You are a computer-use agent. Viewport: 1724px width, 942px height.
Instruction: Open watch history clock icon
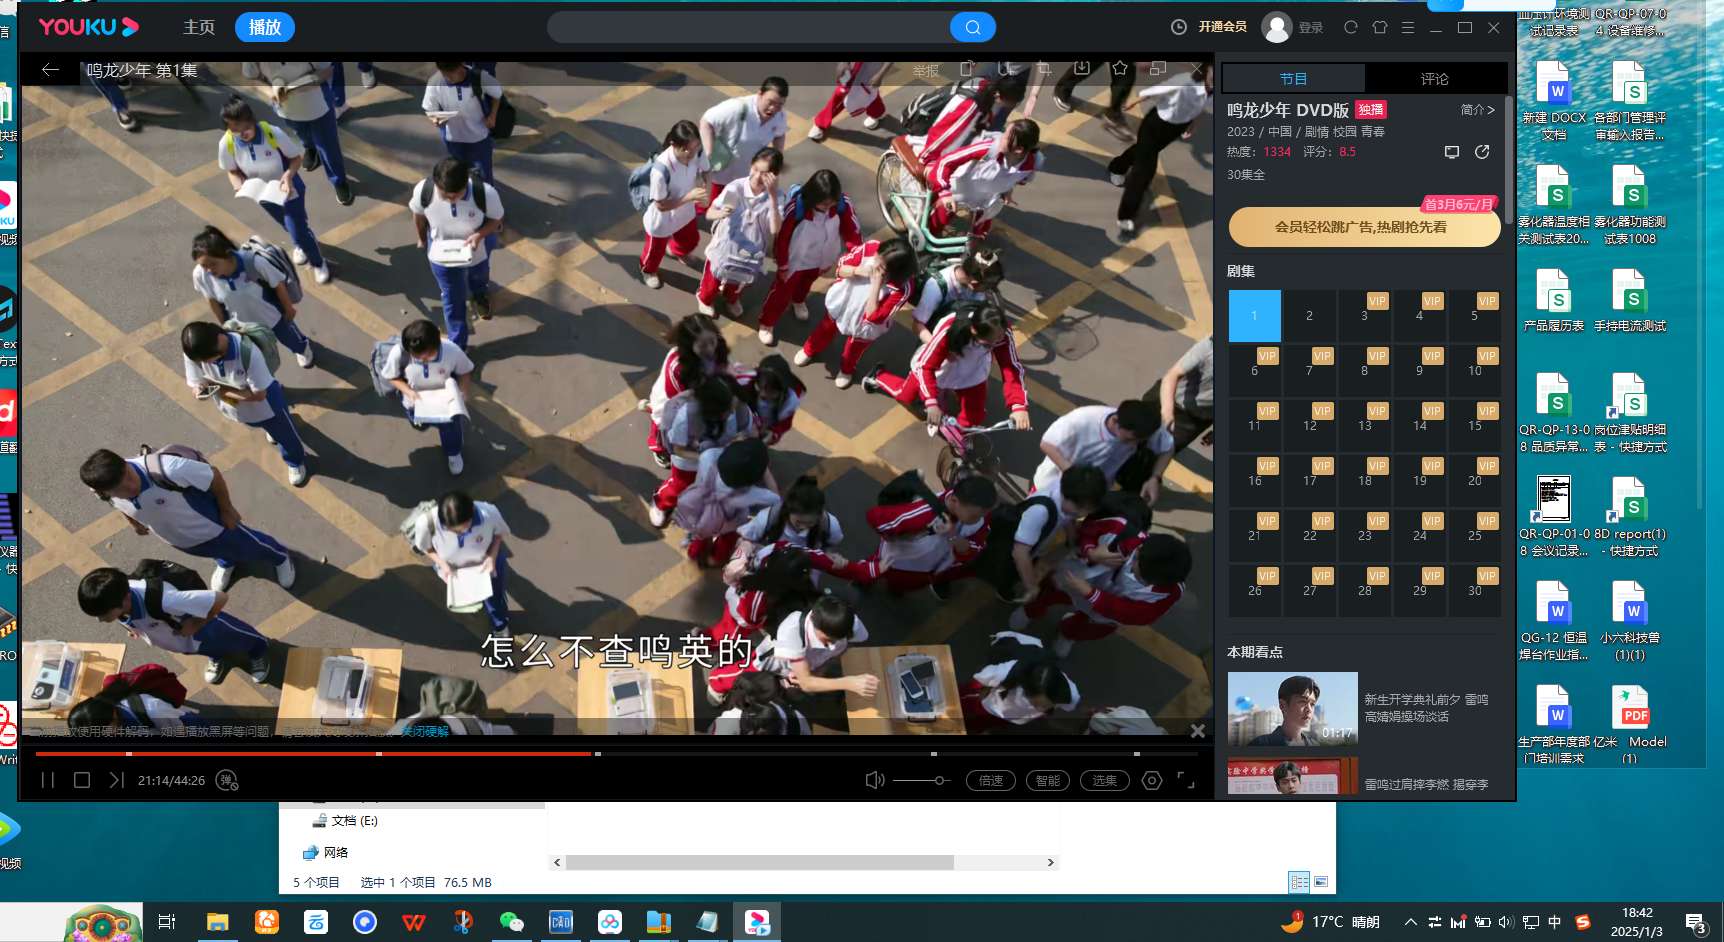[x=1179, y=27]
